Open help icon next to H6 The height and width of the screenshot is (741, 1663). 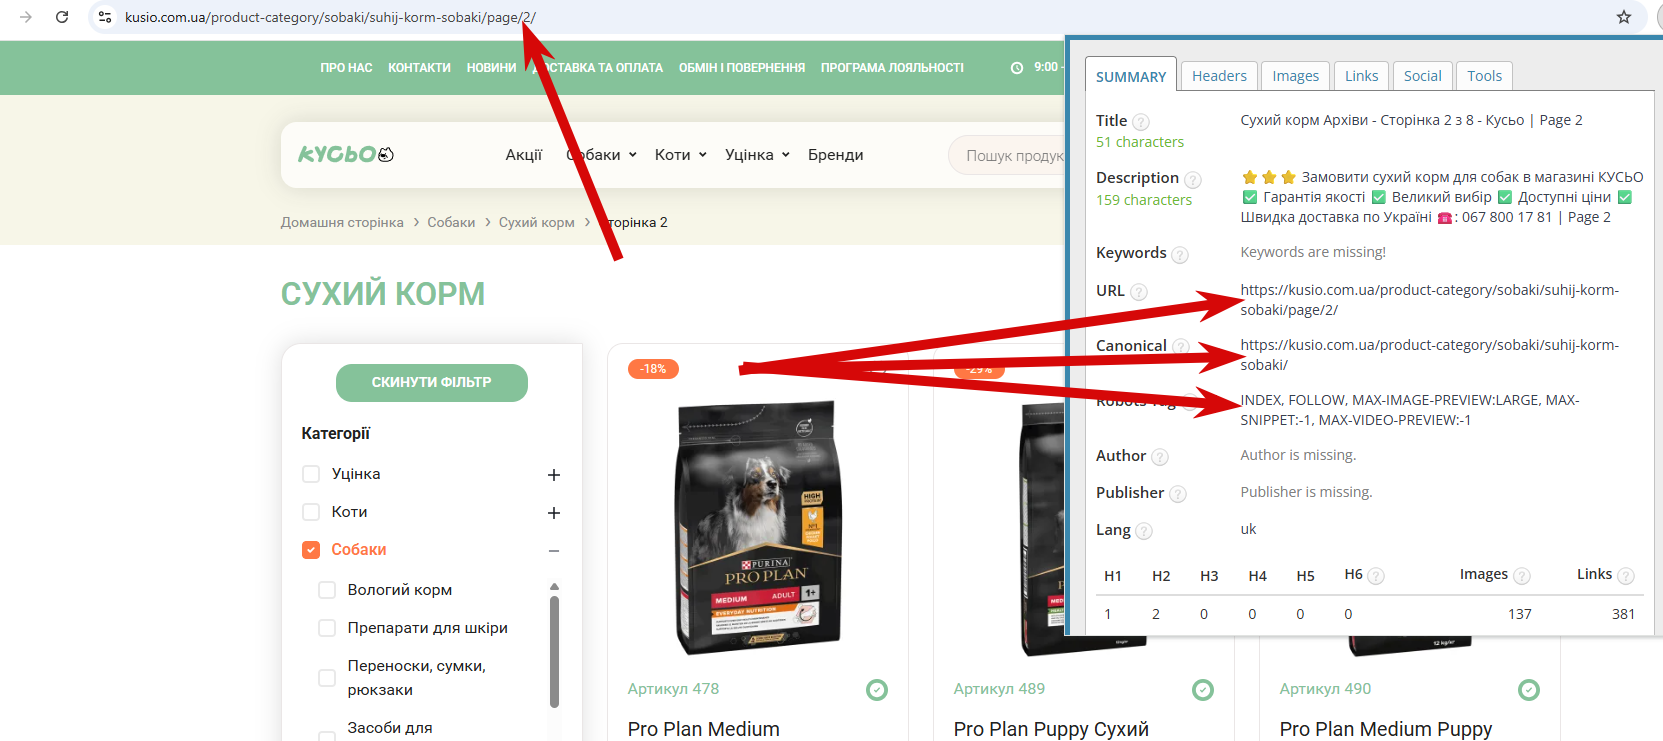(x=1376, y=576)
